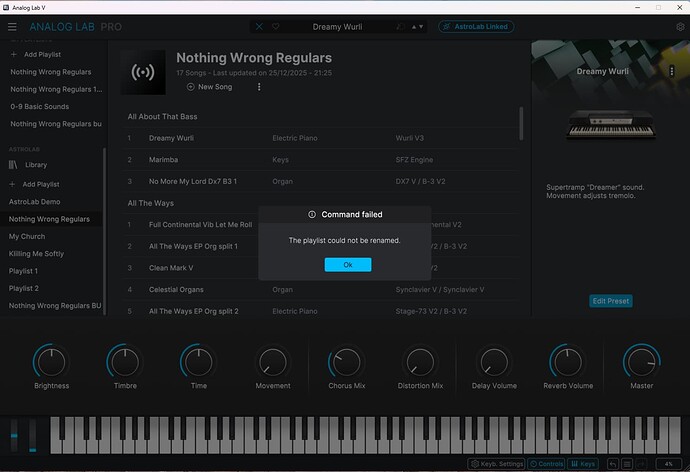Select next preset with the down arrow
Screen dimensions: 690x472
(x=420, y=26)
